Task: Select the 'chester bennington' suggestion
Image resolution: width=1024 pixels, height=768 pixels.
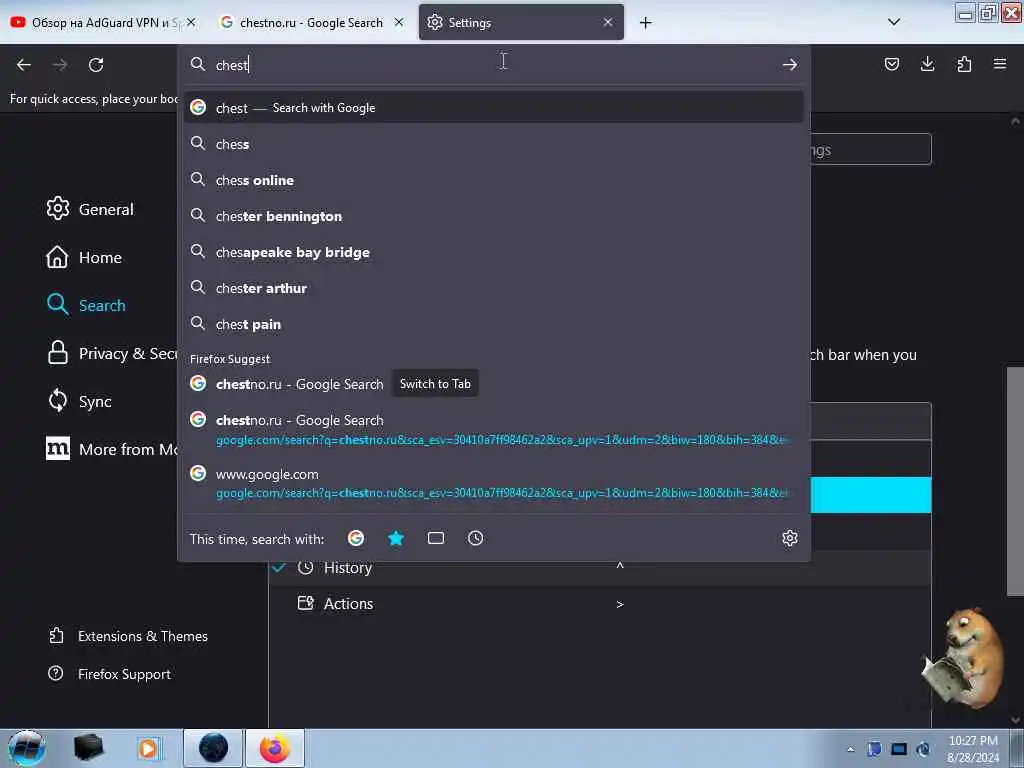Action: [493, 216]
